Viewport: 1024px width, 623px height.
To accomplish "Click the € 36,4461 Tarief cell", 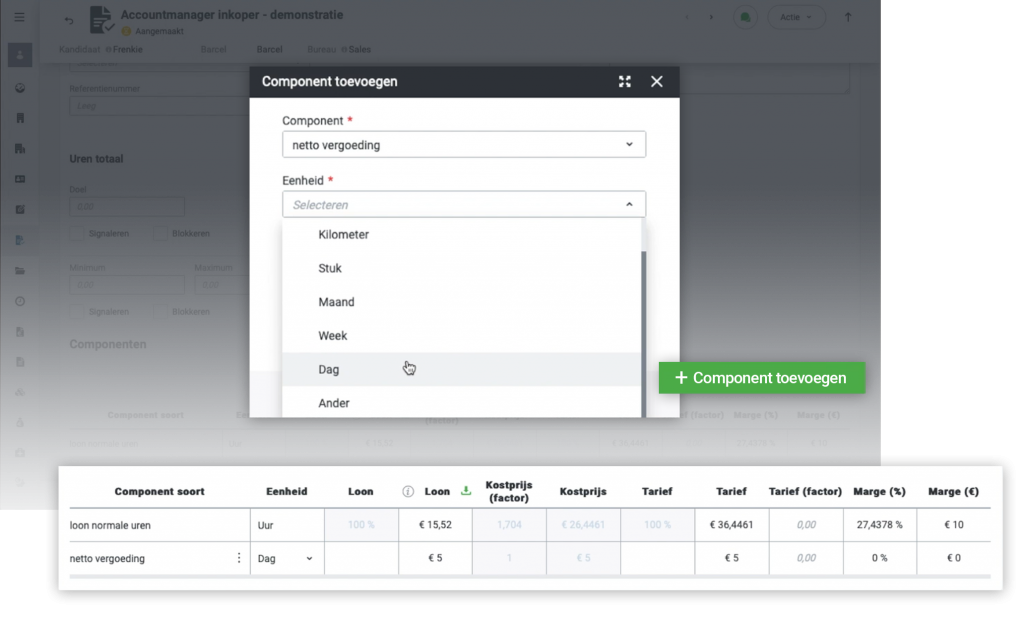I will tap(731, 525).
